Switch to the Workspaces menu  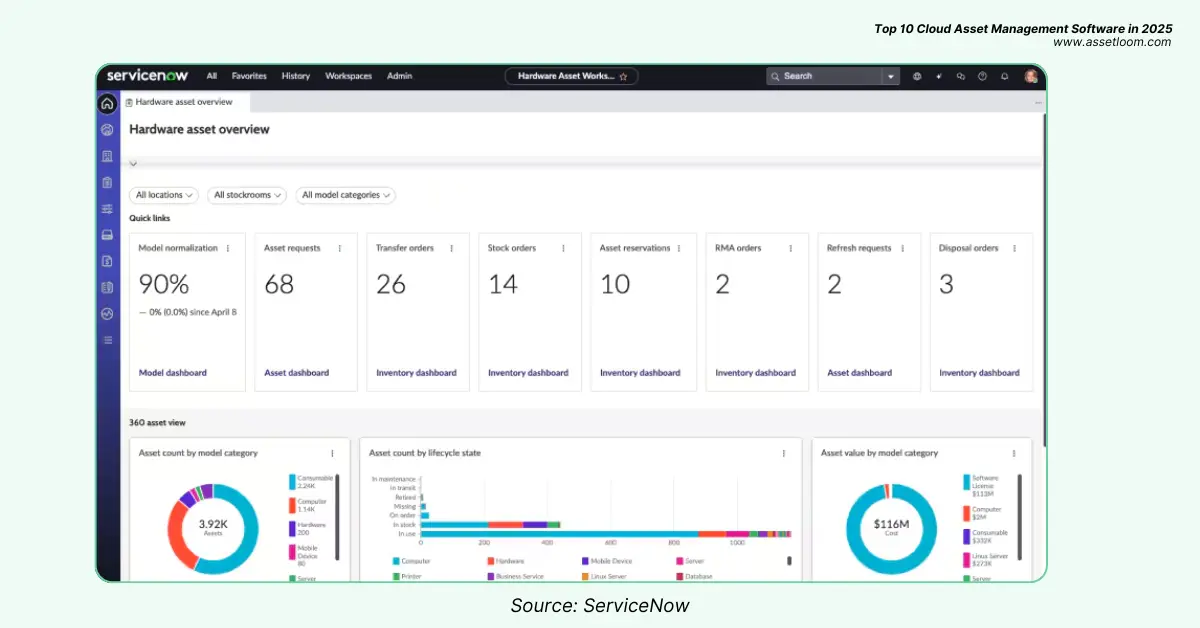(x=348, y=76)
